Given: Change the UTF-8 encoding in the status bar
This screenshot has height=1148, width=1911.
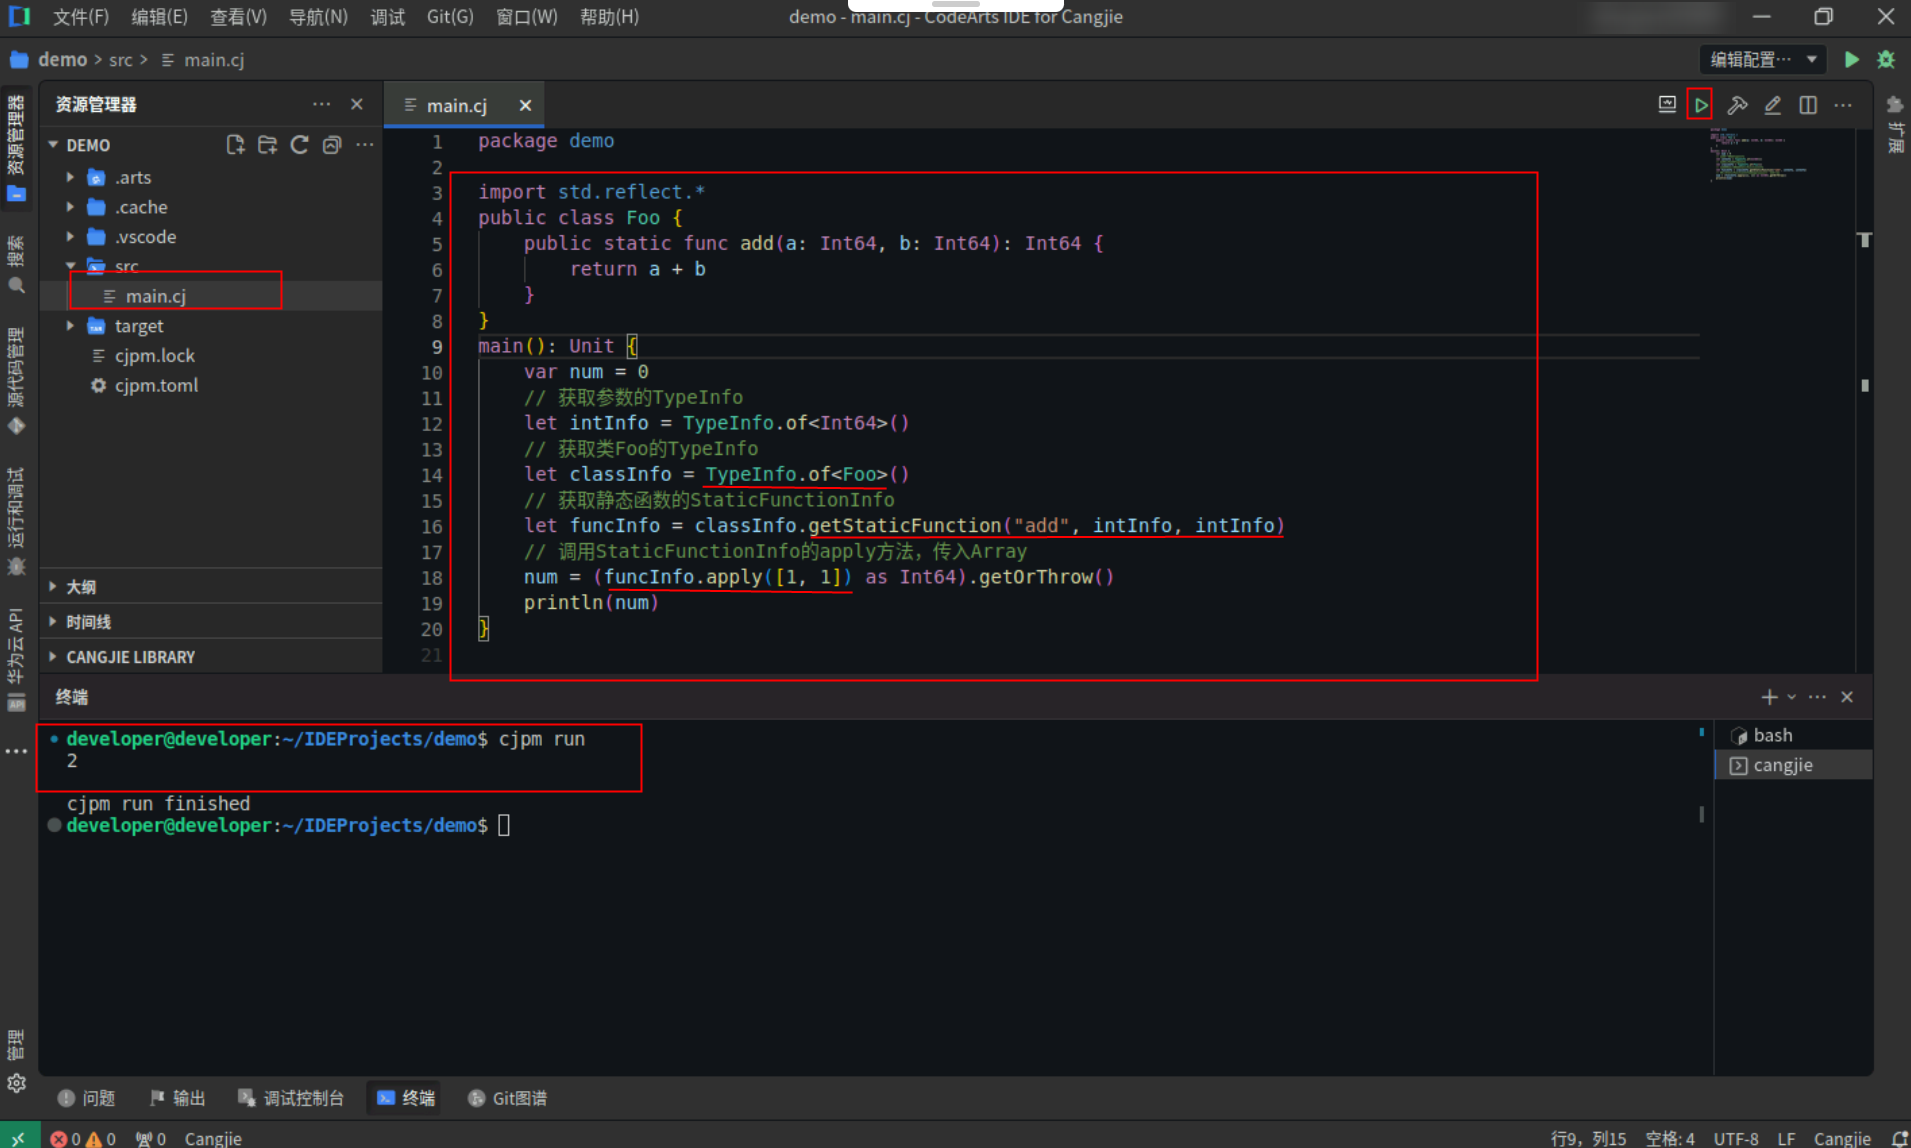Looking at the screenshot, I should point(1736,1138).
